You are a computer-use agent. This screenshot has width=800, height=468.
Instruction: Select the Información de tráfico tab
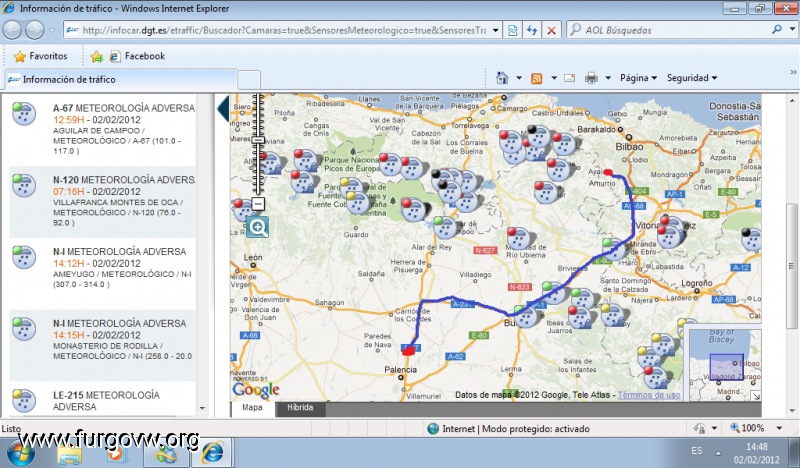[121, 80]
